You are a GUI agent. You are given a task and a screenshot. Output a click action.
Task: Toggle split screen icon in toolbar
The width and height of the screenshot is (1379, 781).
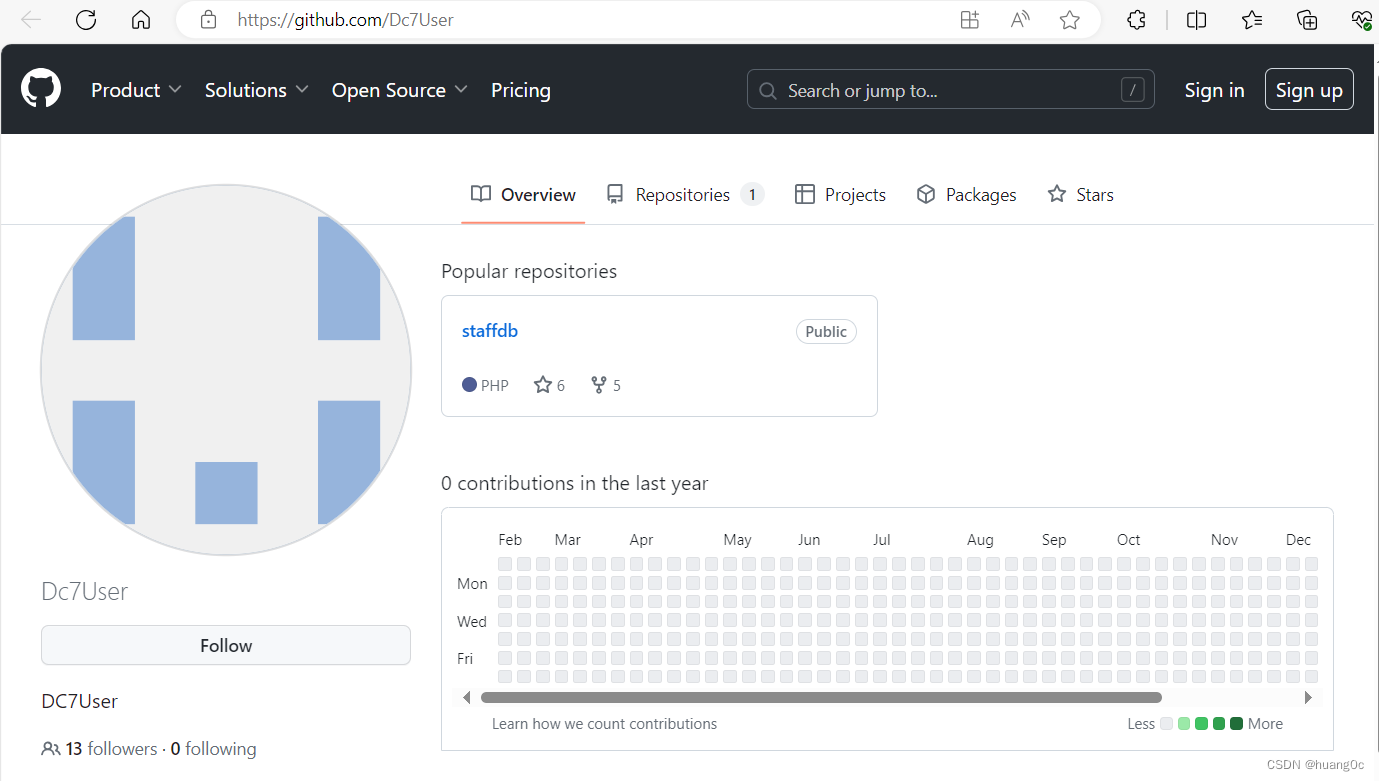point(1196,20)
